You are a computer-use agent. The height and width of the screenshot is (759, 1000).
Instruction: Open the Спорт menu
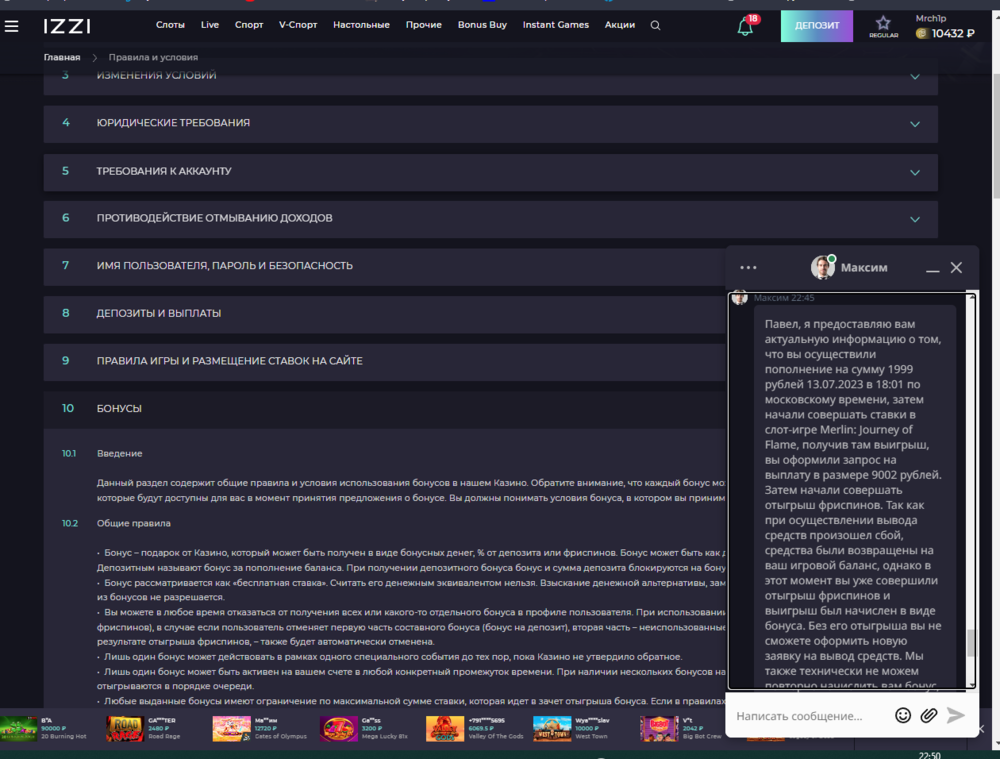click(x=249, y=25)
